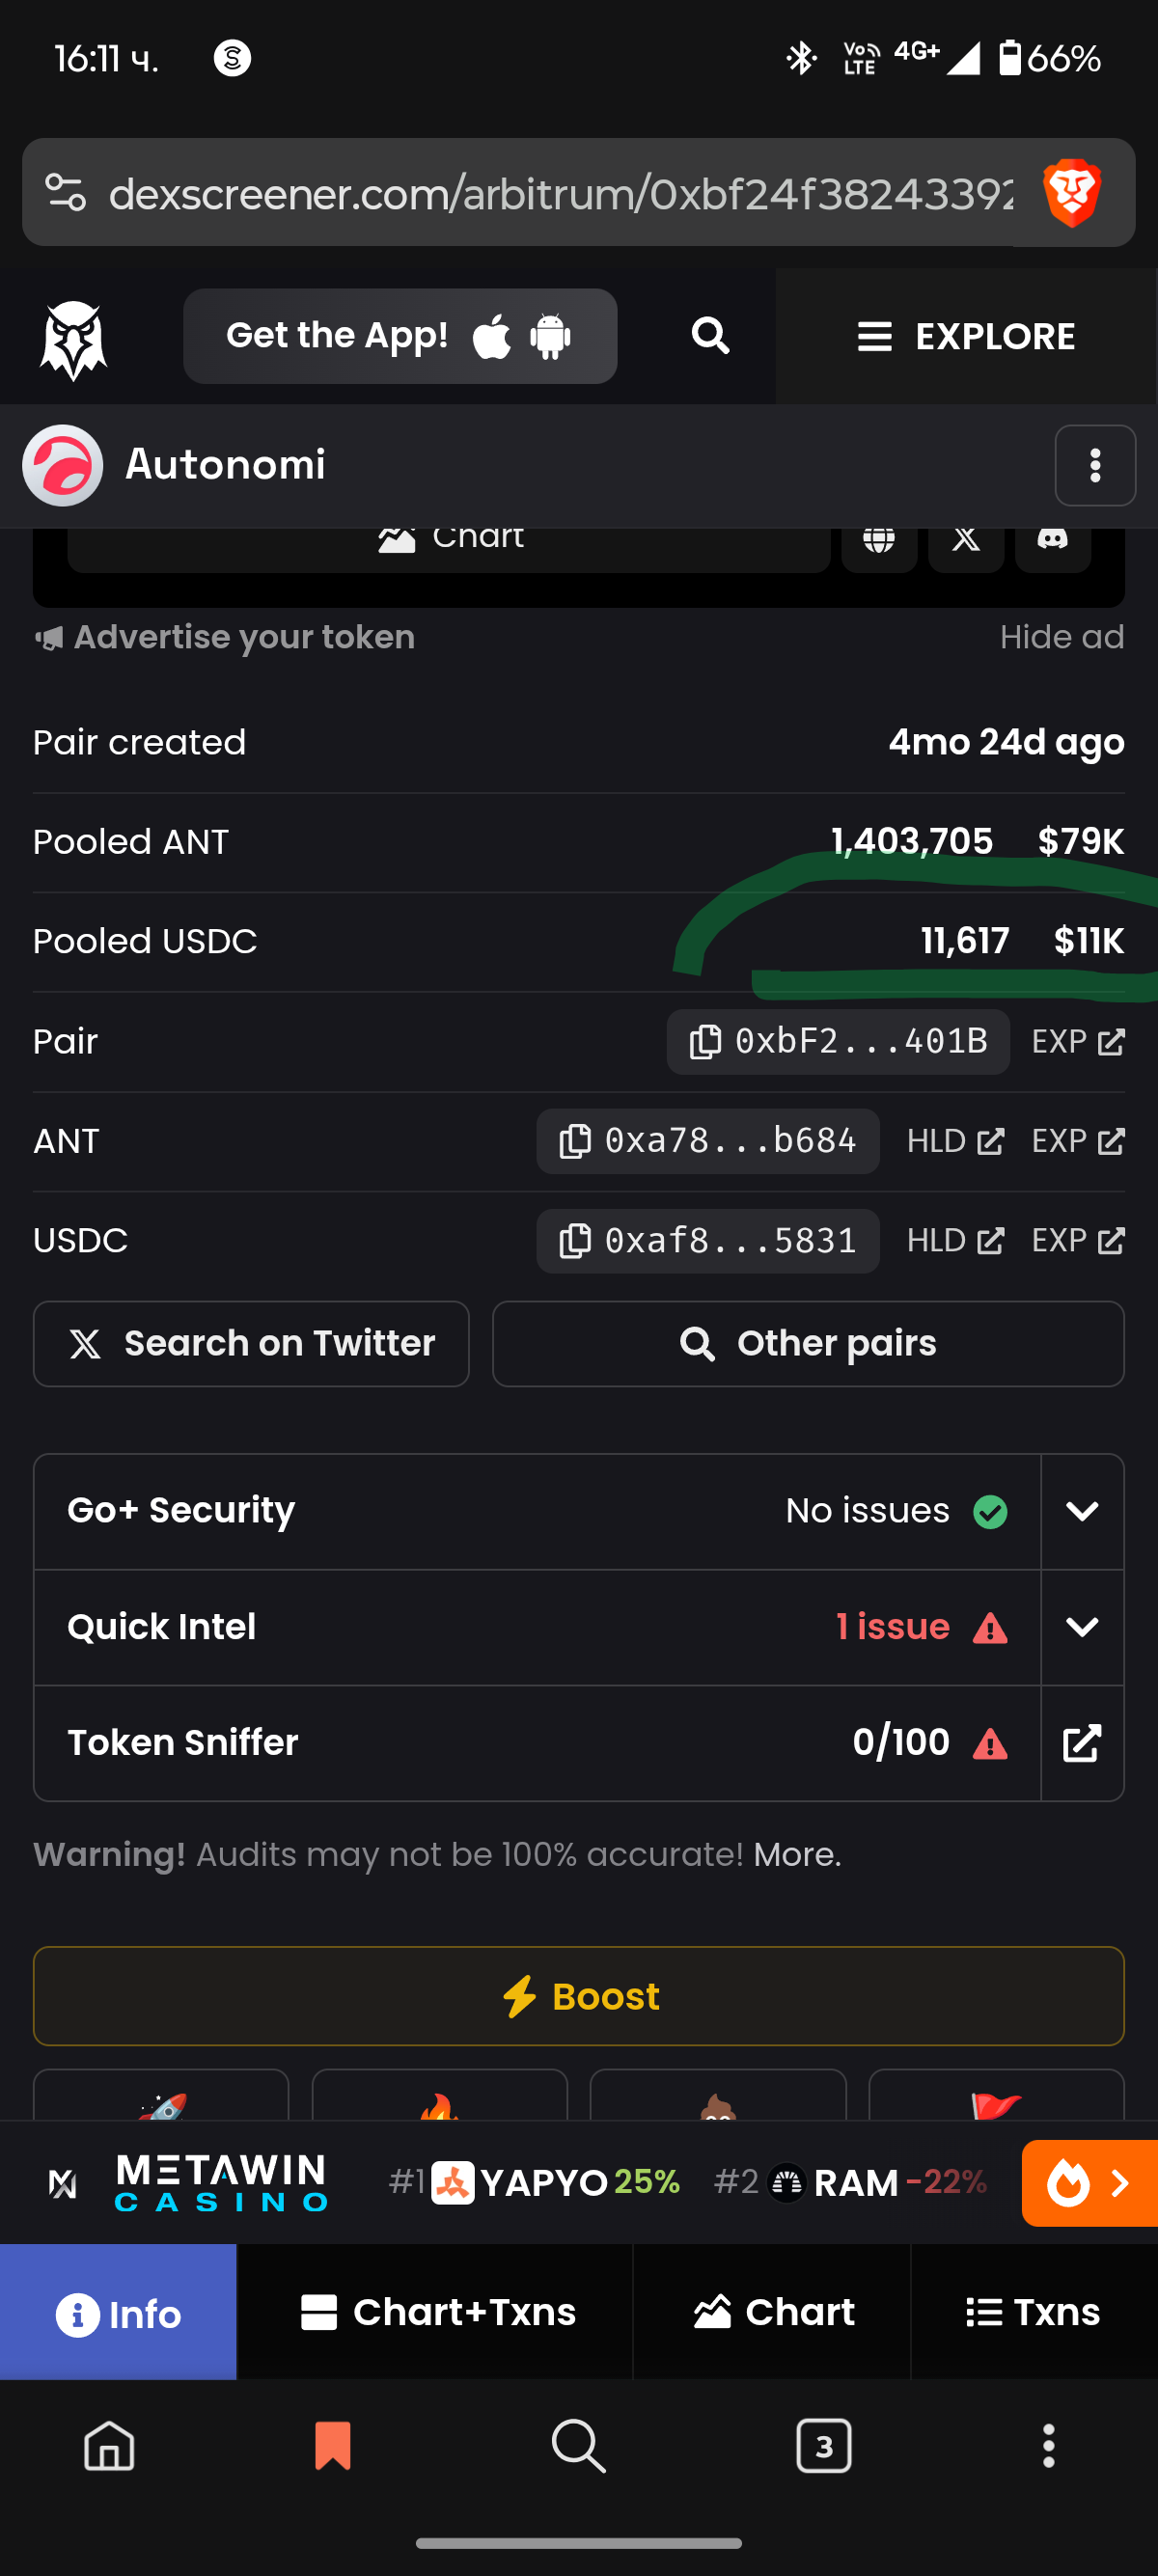1158x2576 pixels.
Task: Switch to the Chart+Txns tab
Action: pyautogui.click(x=437, y=2312)
